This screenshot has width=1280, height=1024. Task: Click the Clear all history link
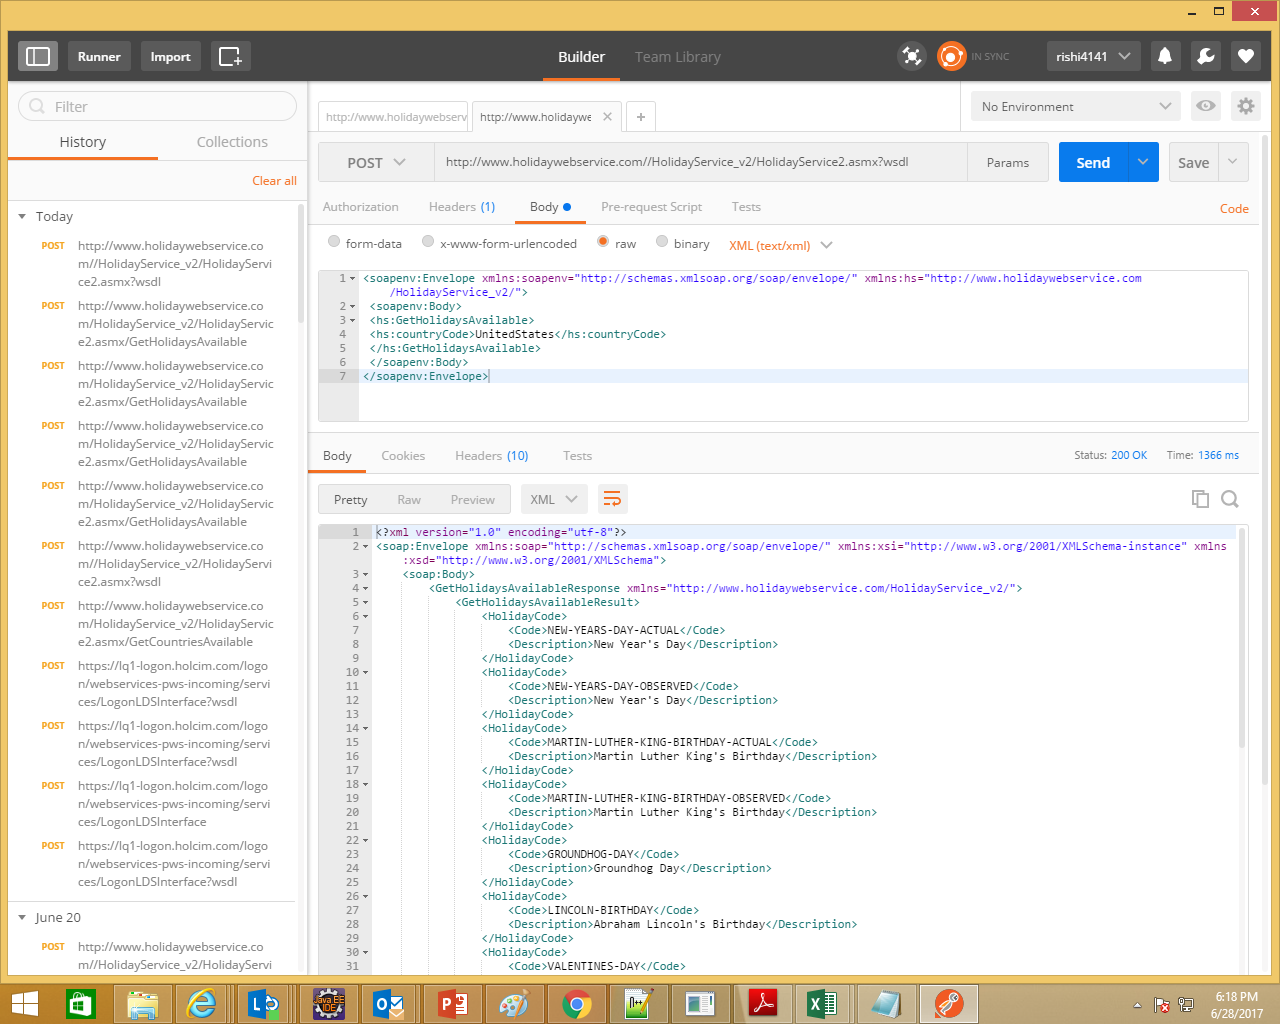[274, 181]
